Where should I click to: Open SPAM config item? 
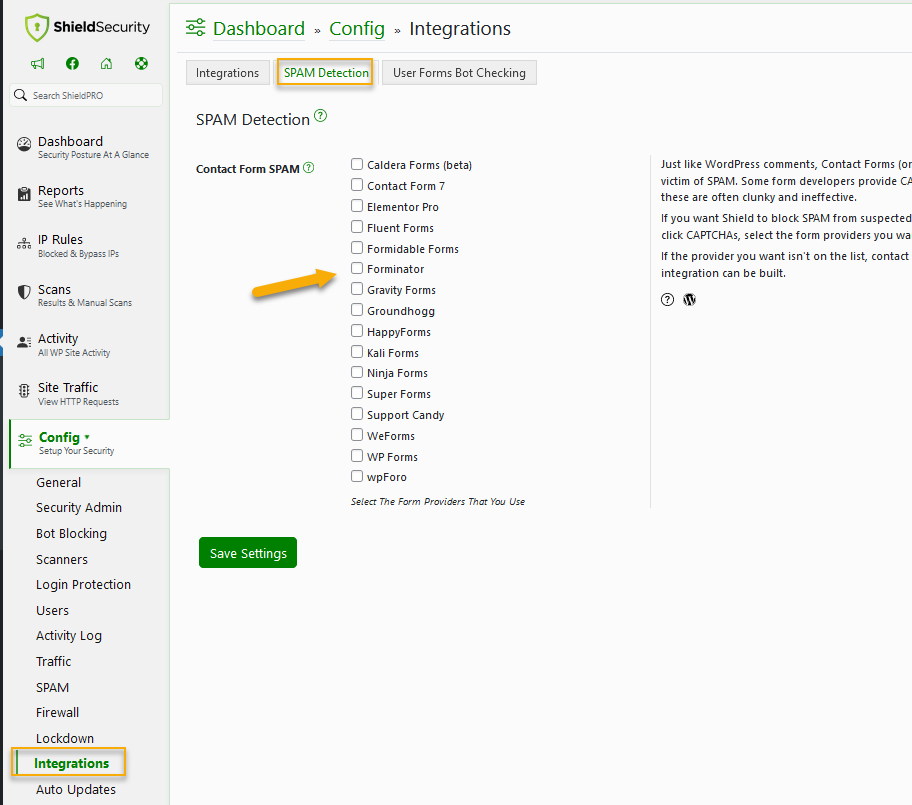[x=52, y=688]
